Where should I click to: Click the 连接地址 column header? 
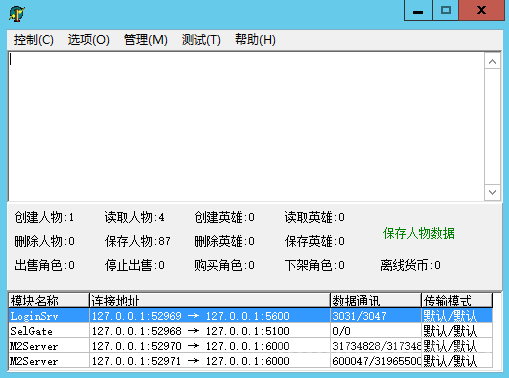pyautogui.click(x=210, y=301)
